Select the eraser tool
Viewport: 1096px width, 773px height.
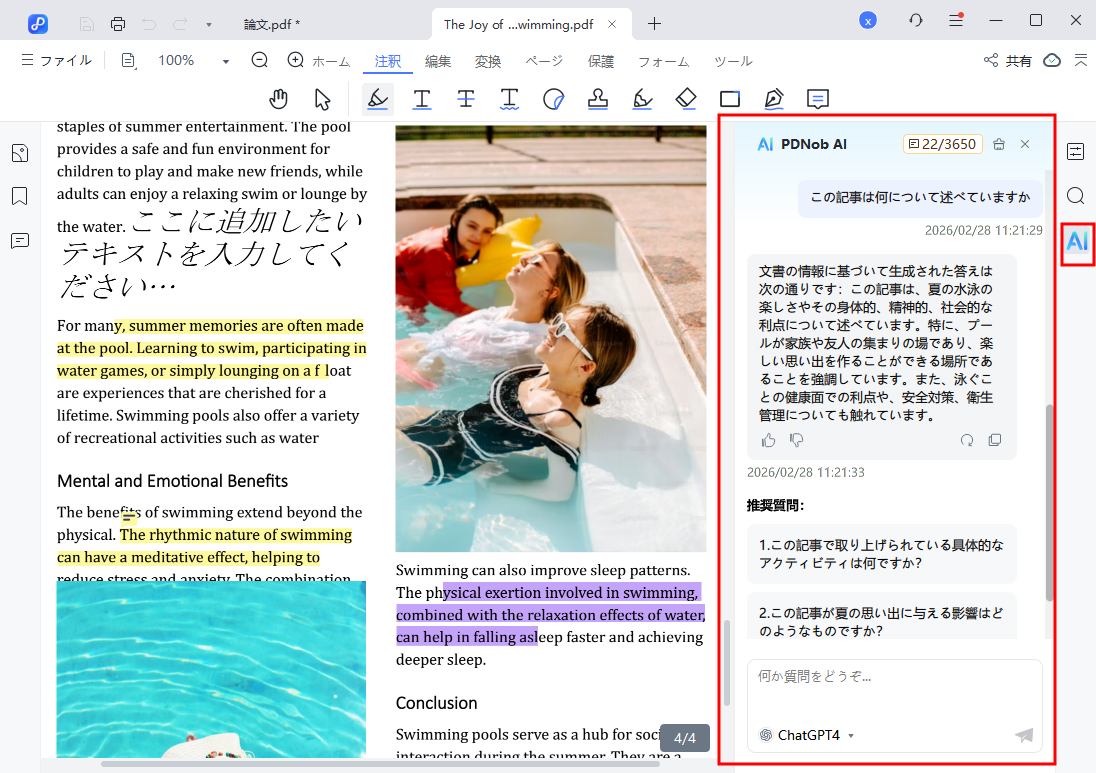[x=685, y=99]
